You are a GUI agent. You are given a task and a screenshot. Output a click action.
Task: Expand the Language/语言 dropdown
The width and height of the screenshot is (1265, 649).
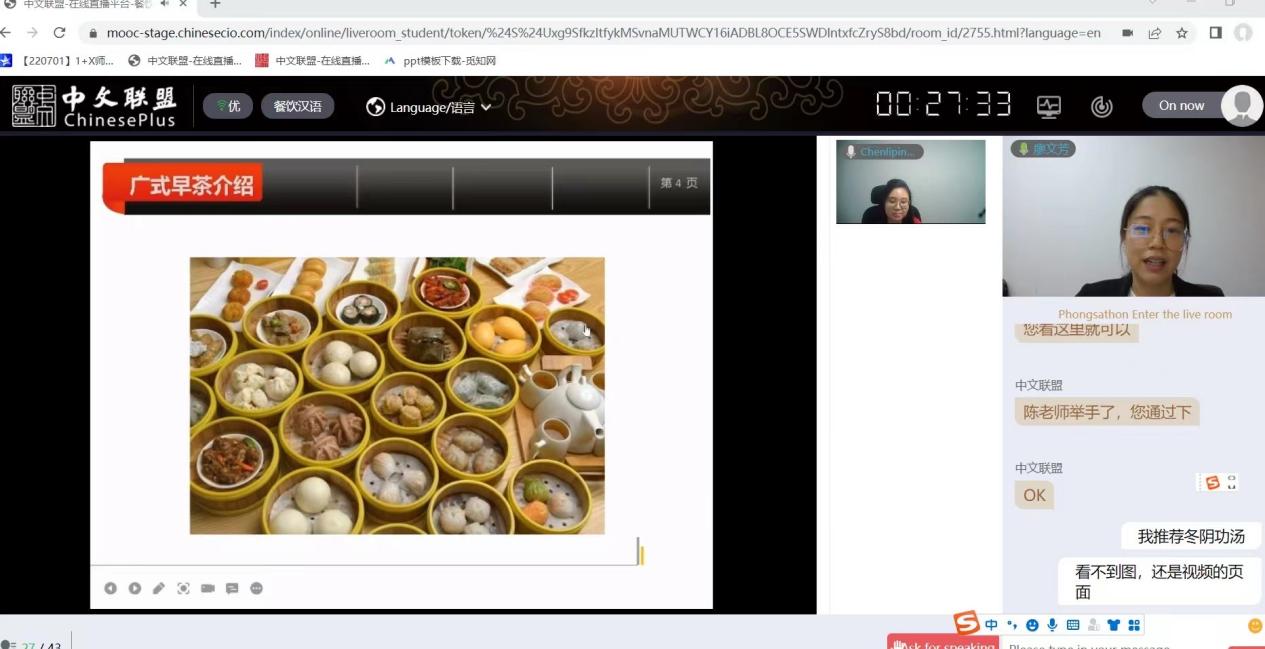pyautogui.click(x=429, y=106)
